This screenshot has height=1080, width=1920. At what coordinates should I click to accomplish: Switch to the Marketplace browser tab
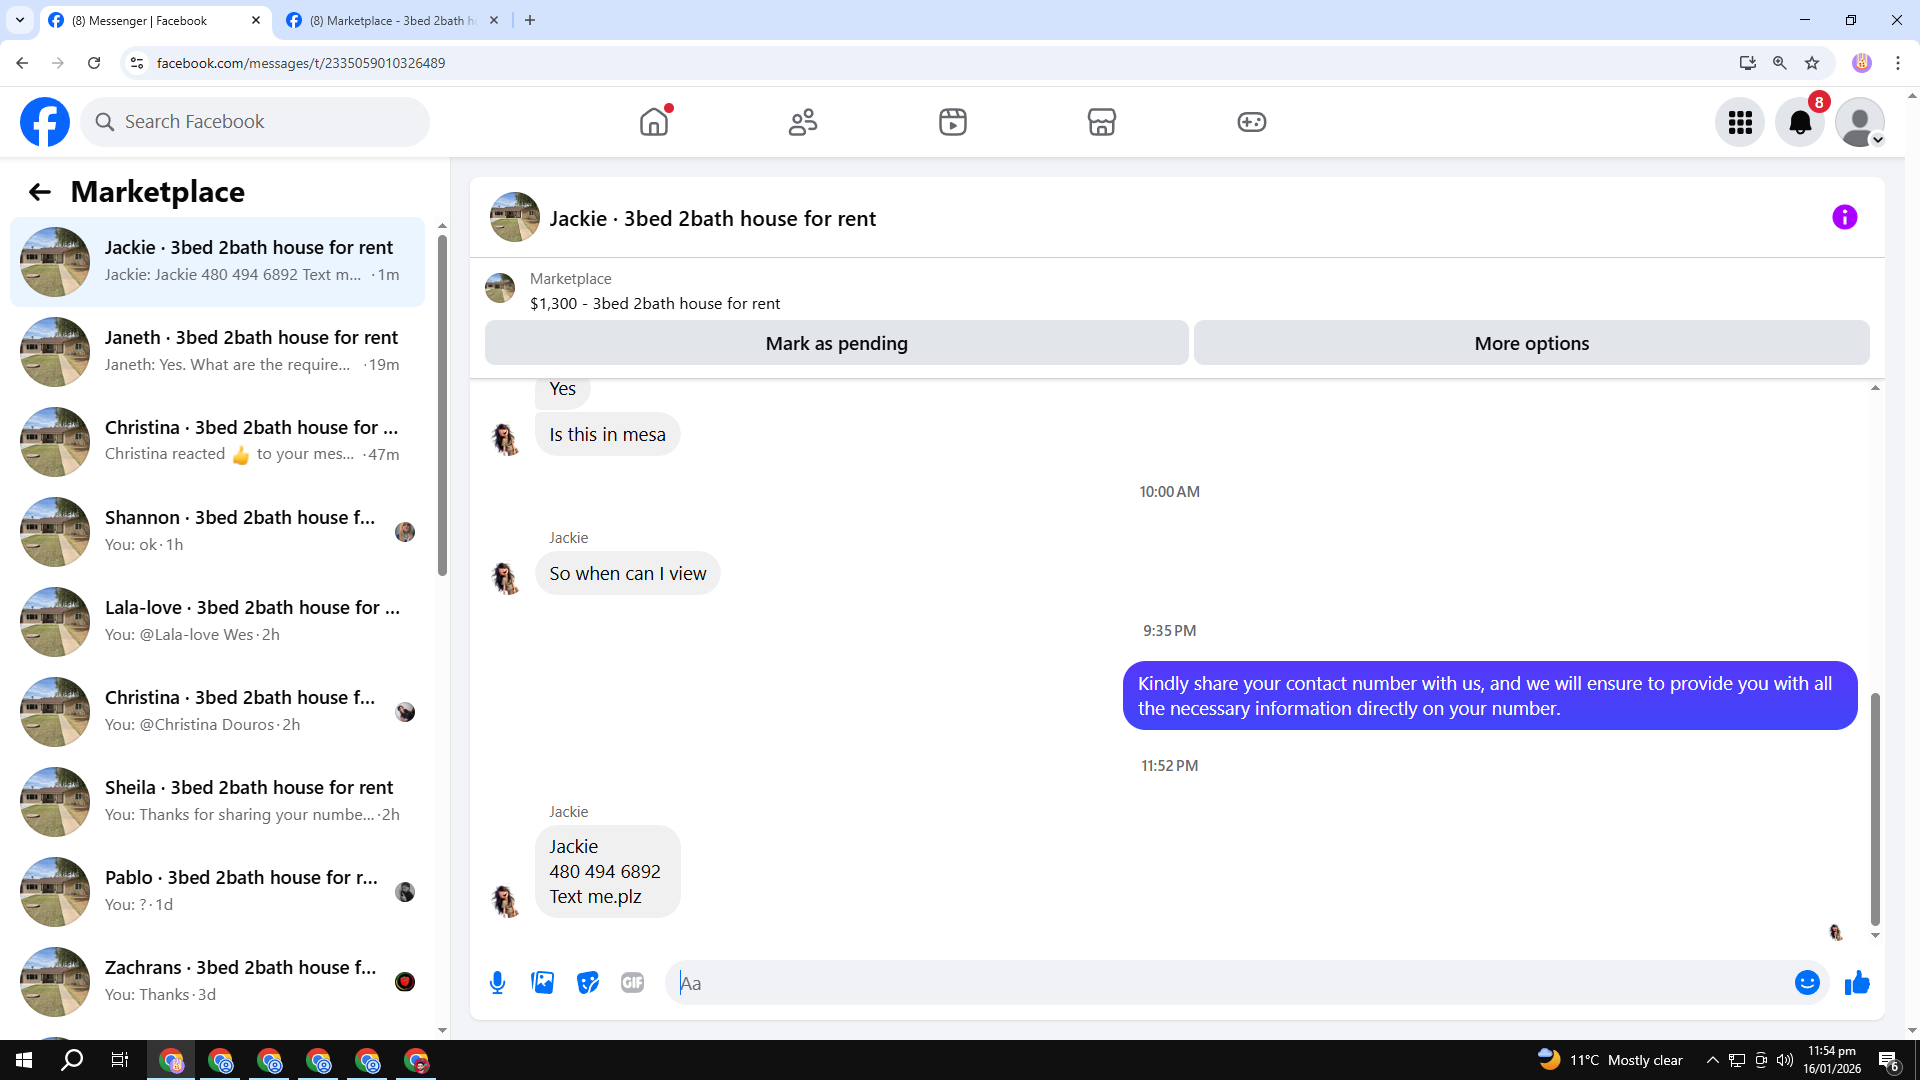[x=390, y=20]
